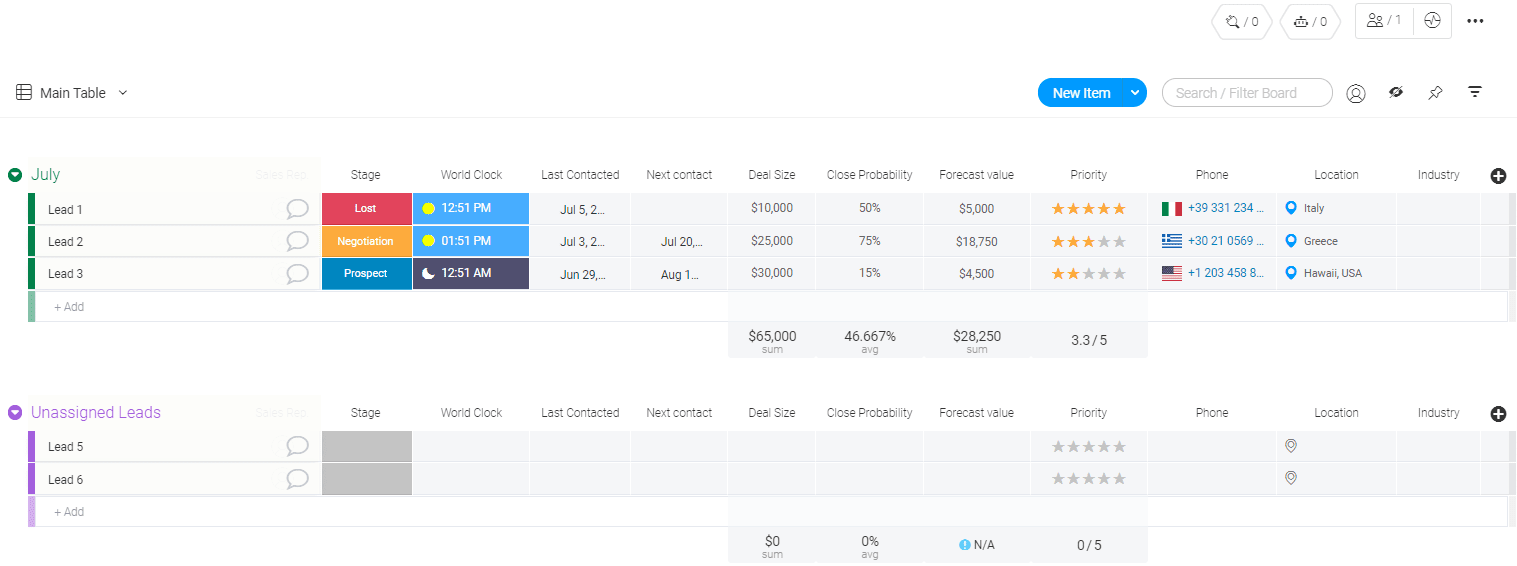Click + Add in Unassigned Leads
1517x566 pixels.
coord(69,512)
